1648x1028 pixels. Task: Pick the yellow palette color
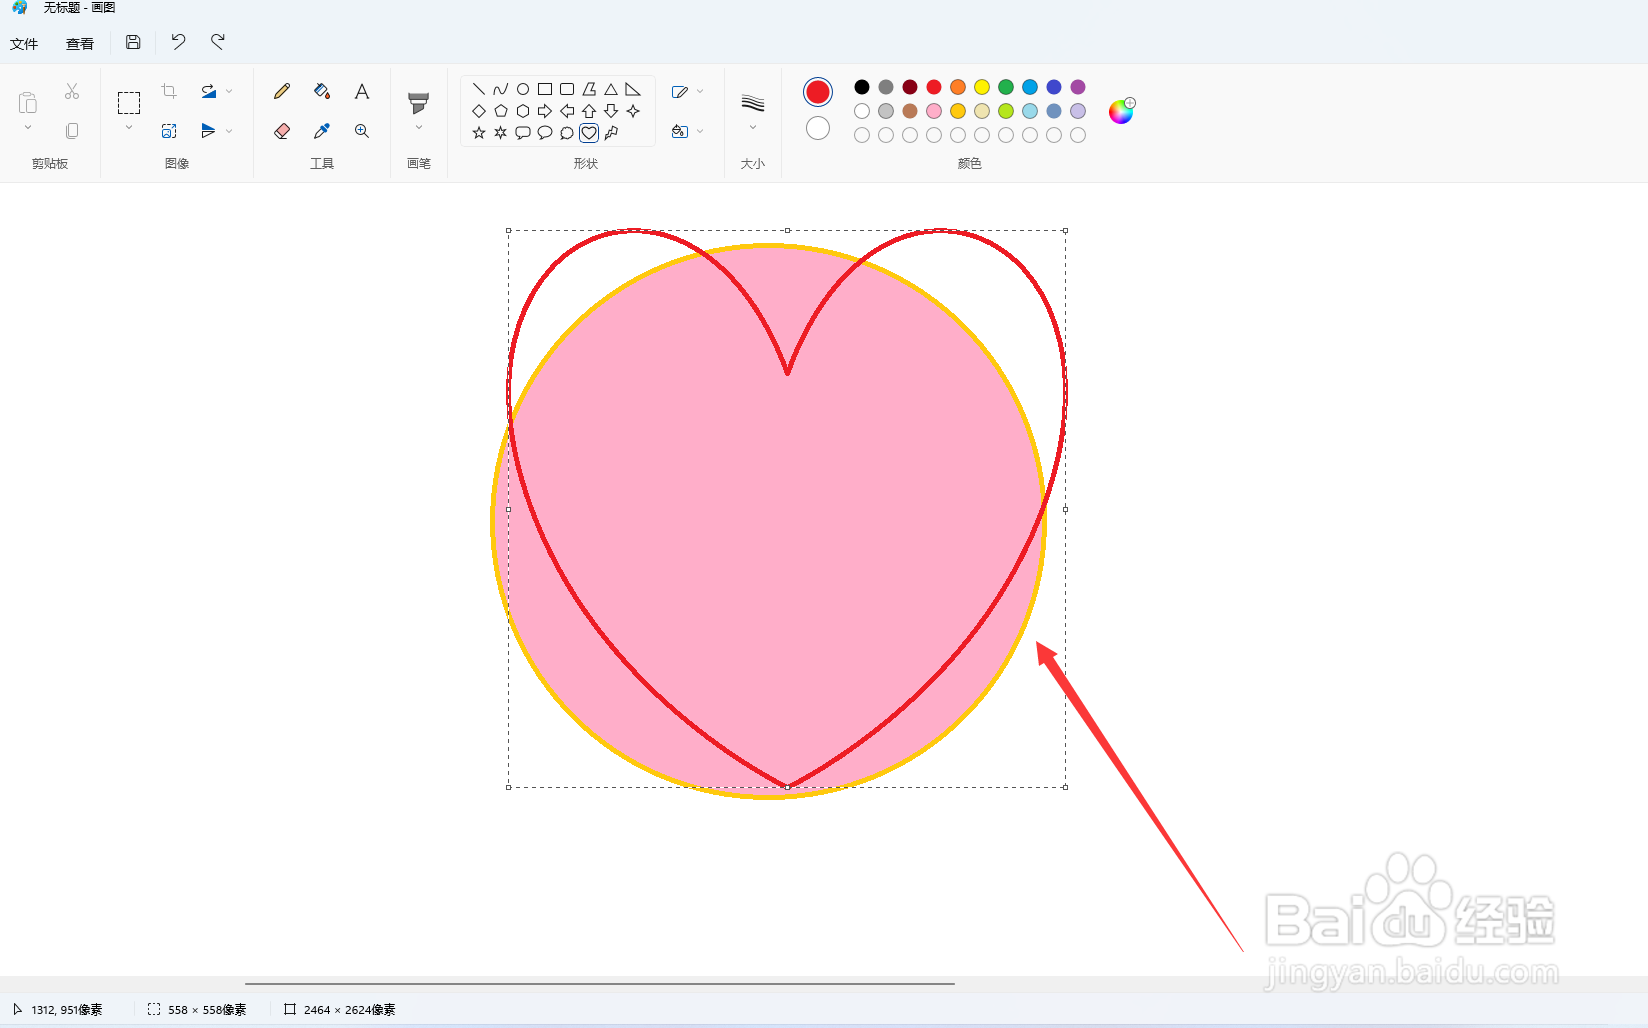[982, 87]
